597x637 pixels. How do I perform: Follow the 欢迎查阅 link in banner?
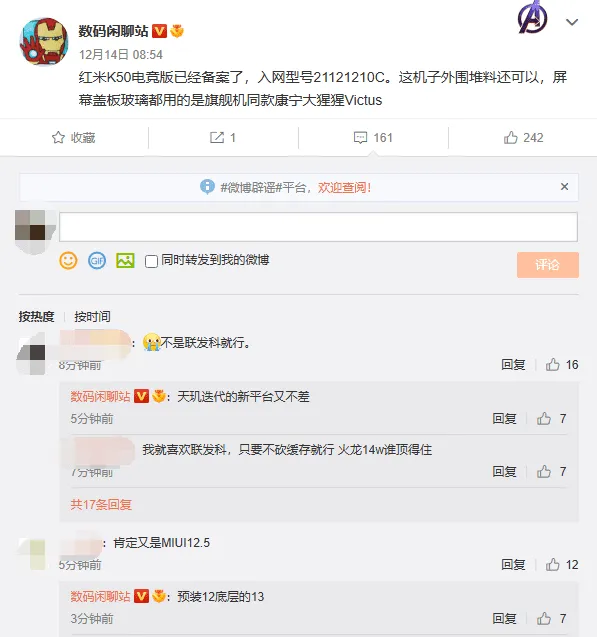click(x=344, y=187)
